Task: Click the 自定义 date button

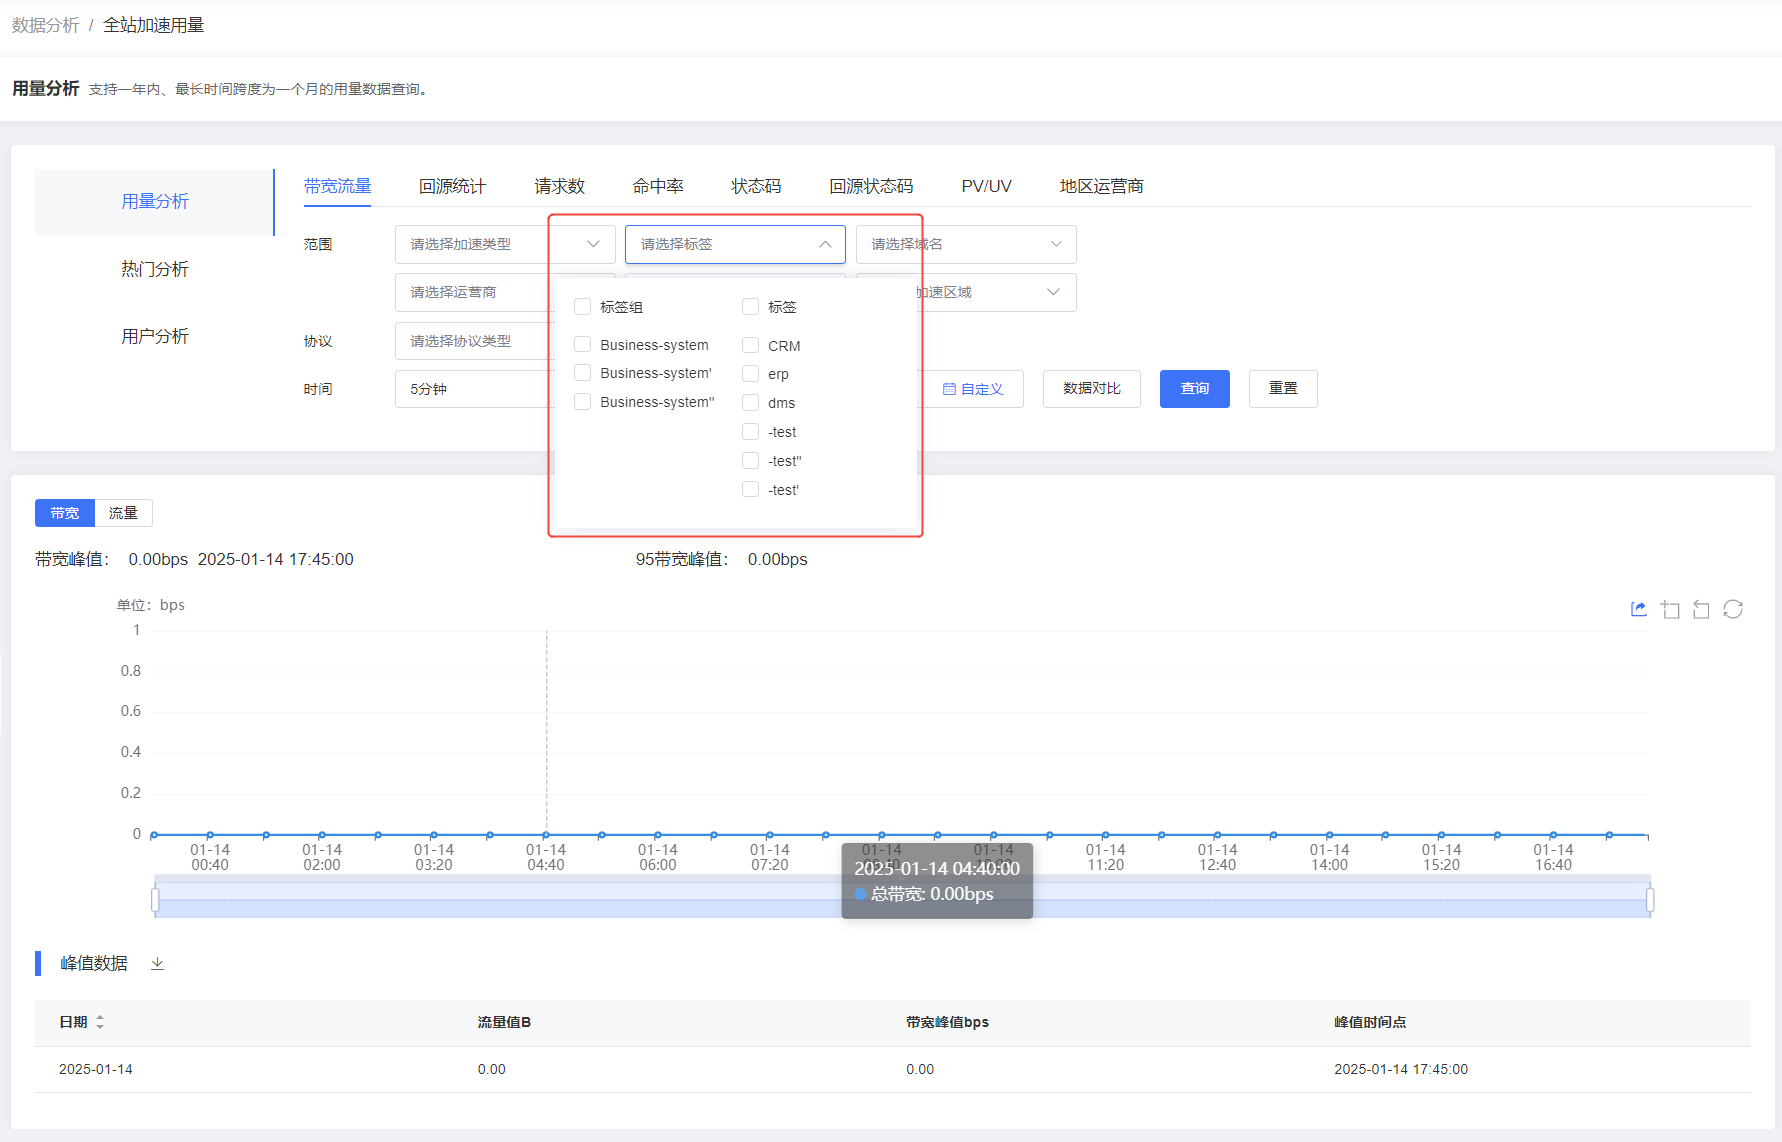Action: [x=973, y=389]
